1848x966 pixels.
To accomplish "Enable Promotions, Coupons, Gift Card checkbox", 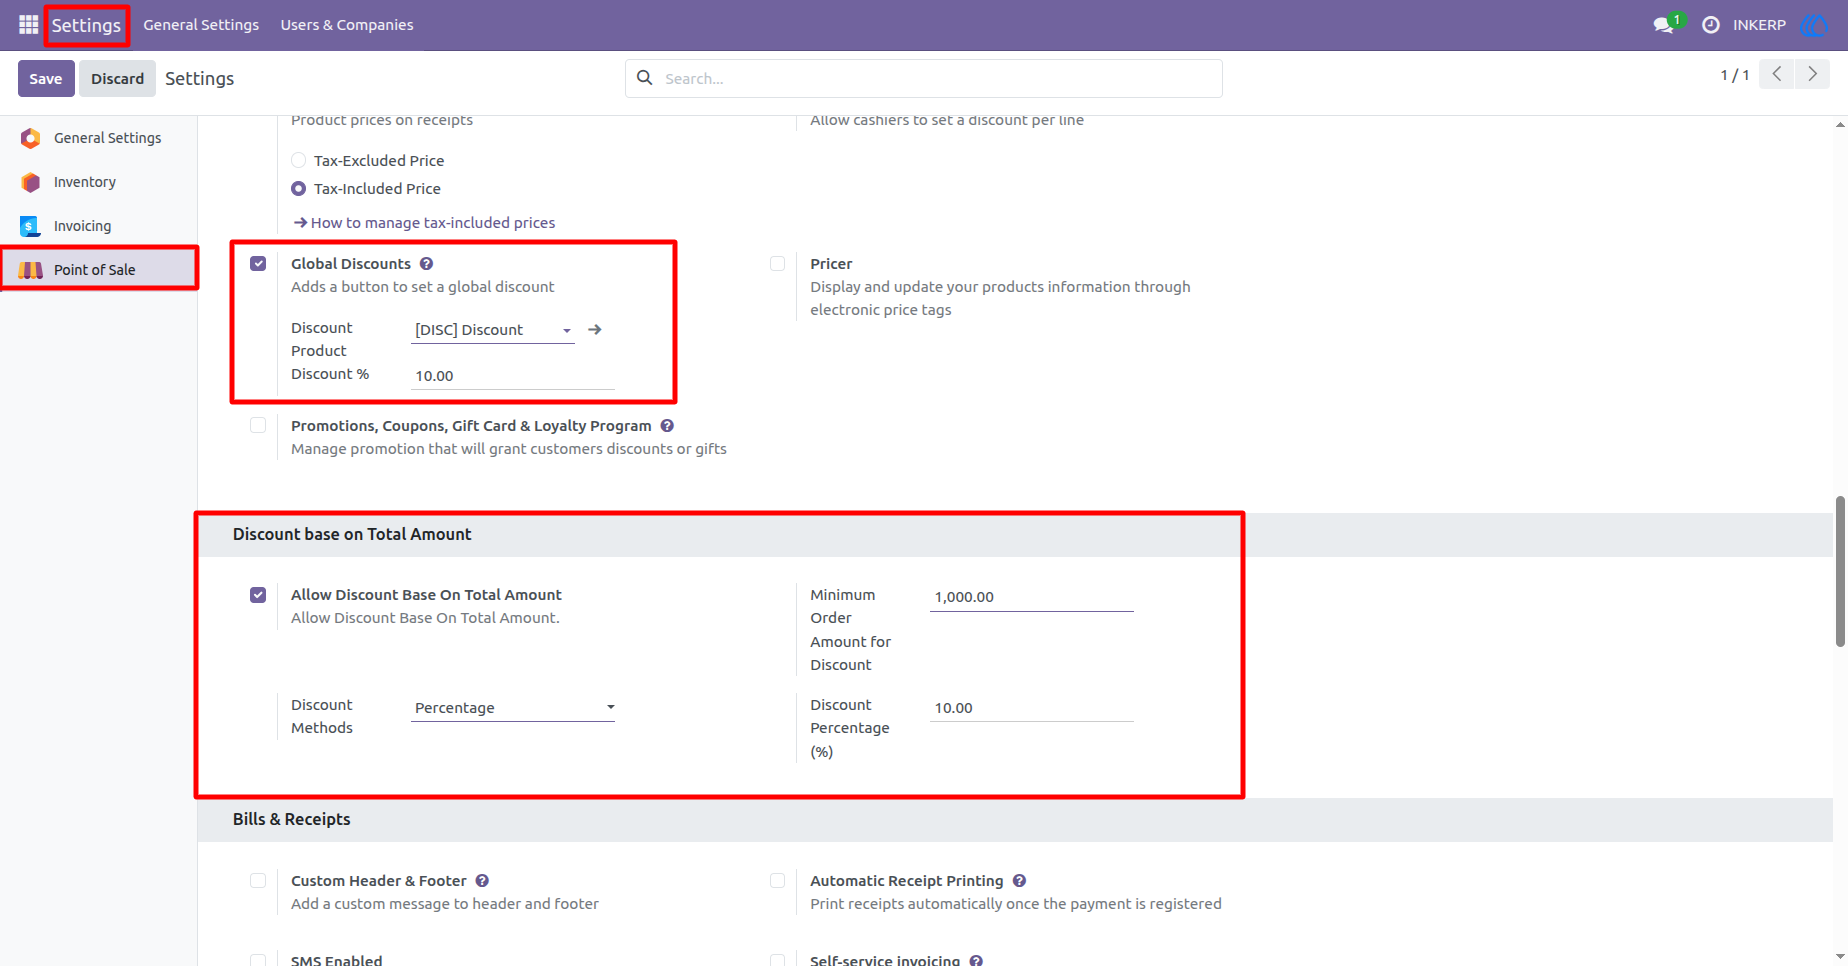I will click(x=258, y=426).
